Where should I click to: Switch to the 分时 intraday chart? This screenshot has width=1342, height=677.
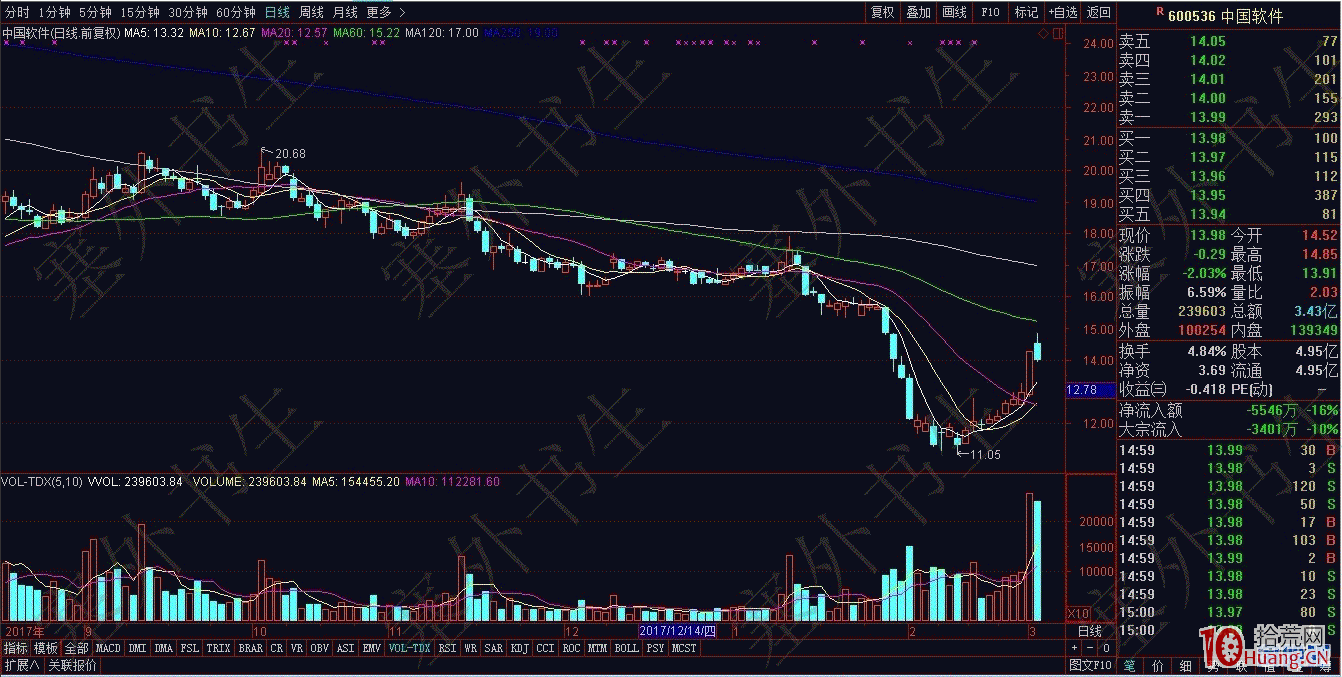(x=17, y=12)
